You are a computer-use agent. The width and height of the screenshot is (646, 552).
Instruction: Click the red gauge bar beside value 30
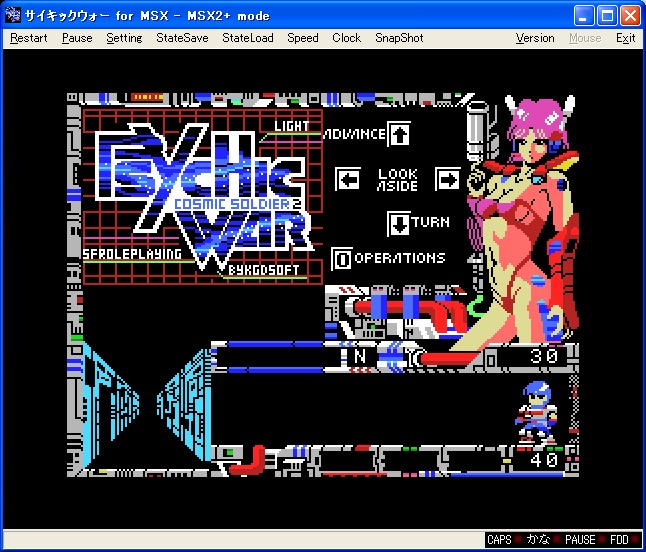pyautogui.click(x=455, y=356)
